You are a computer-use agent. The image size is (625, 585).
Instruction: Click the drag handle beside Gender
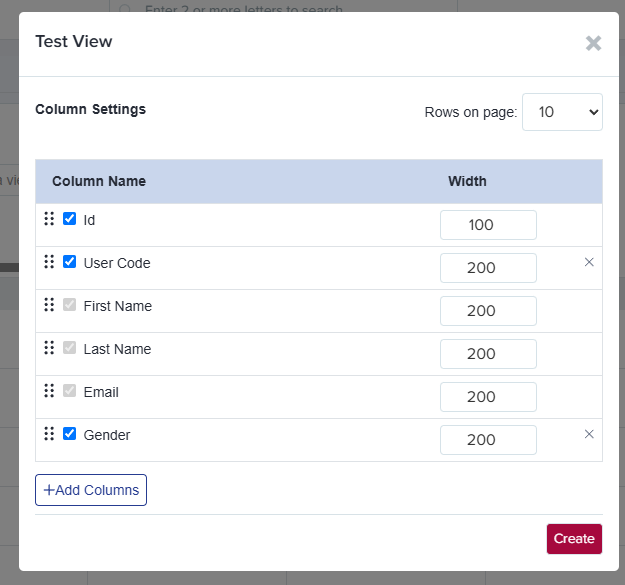click(x=49, y=434)
